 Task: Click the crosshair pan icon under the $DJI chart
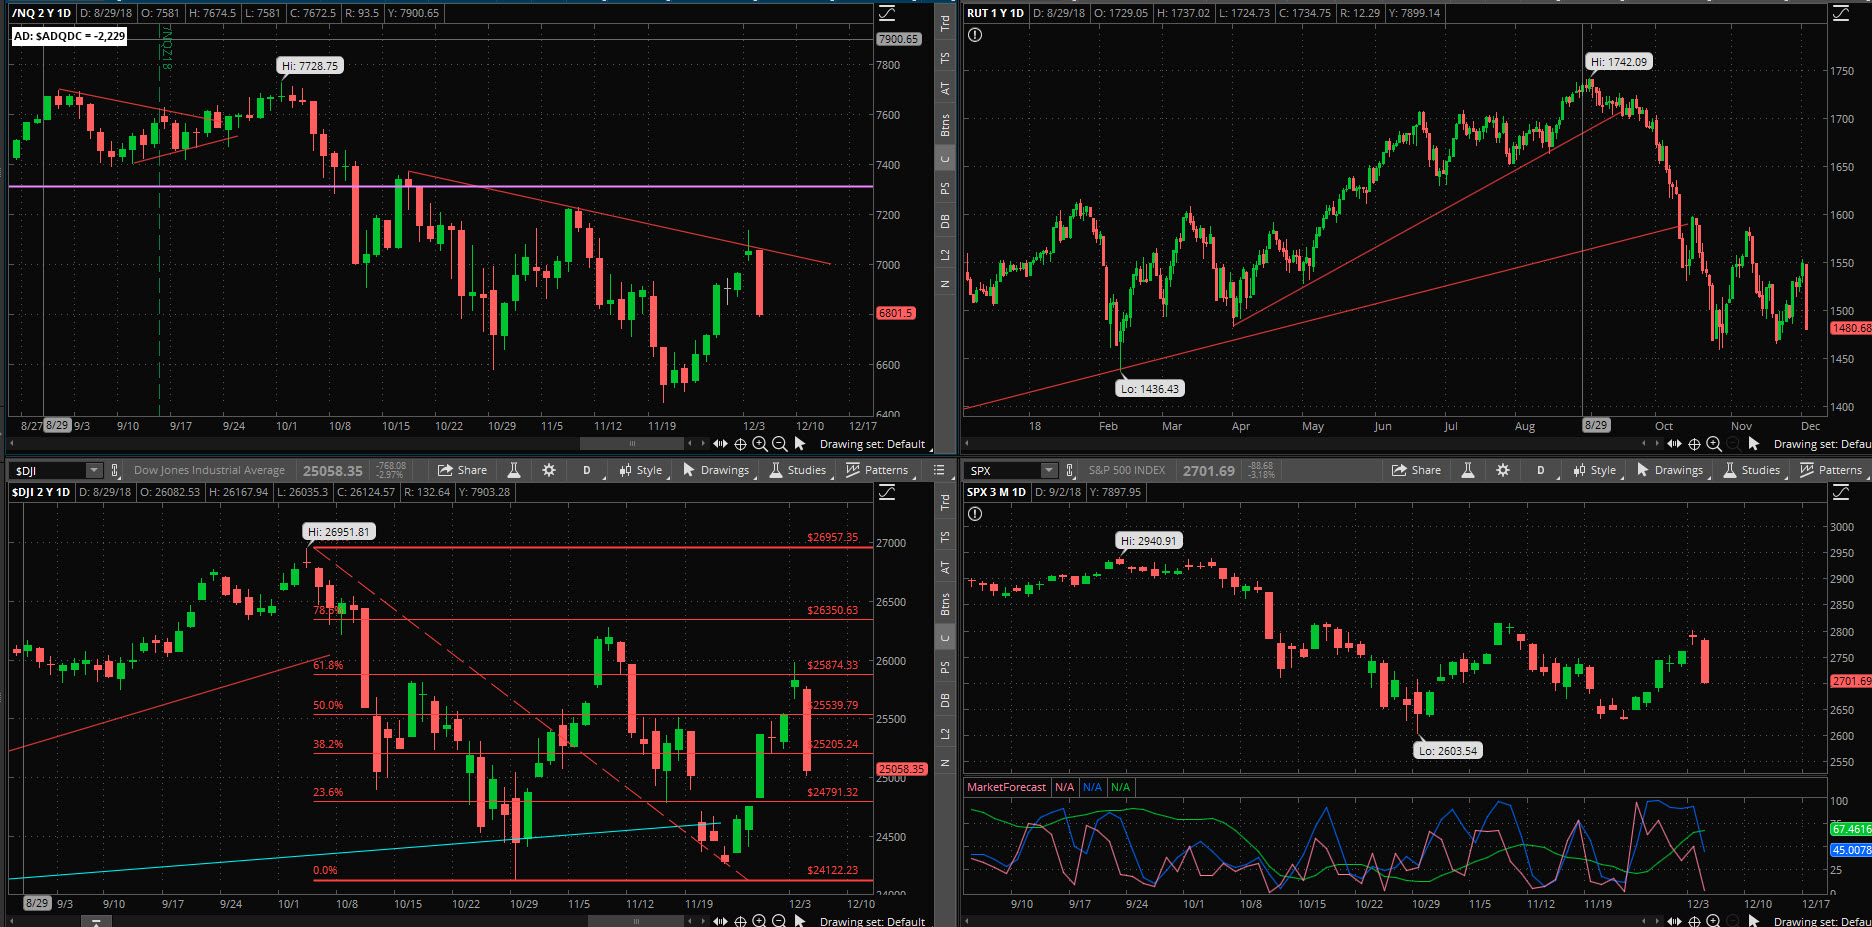pos(741,921)
